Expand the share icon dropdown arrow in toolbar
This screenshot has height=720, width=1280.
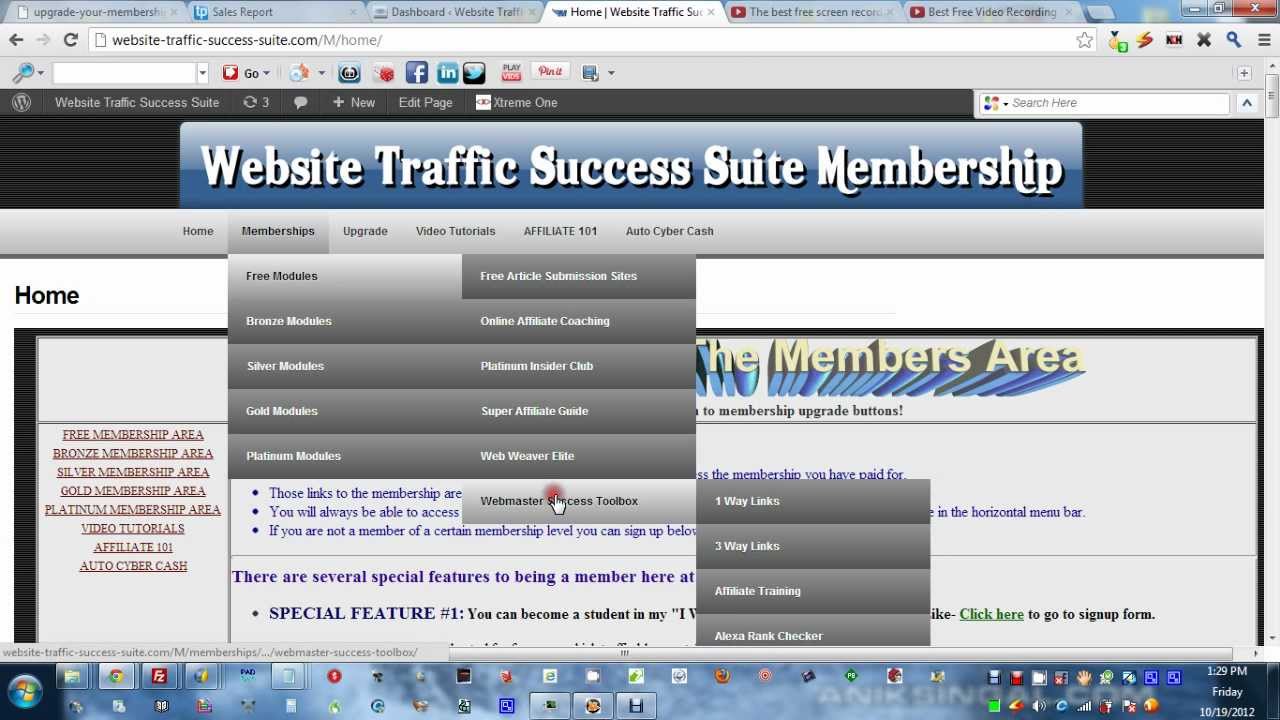click(321, 73)
